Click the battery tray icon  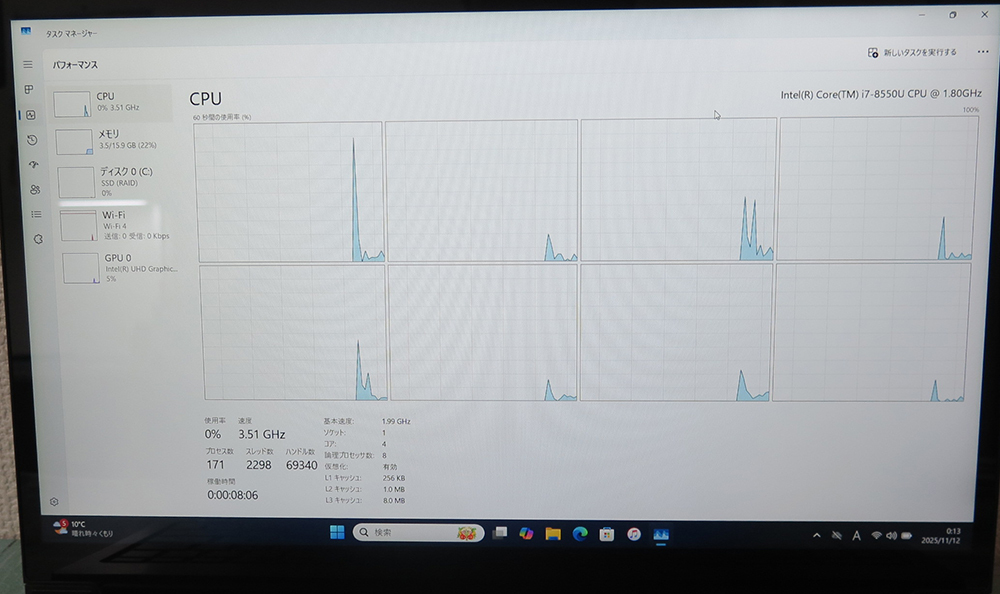coord(906,536)
